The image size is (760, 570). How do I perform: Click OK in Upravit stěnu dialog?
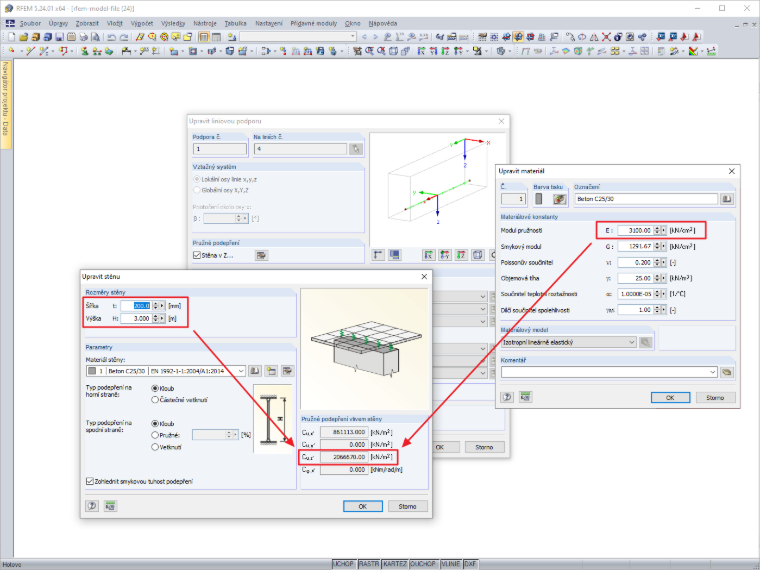363,506
